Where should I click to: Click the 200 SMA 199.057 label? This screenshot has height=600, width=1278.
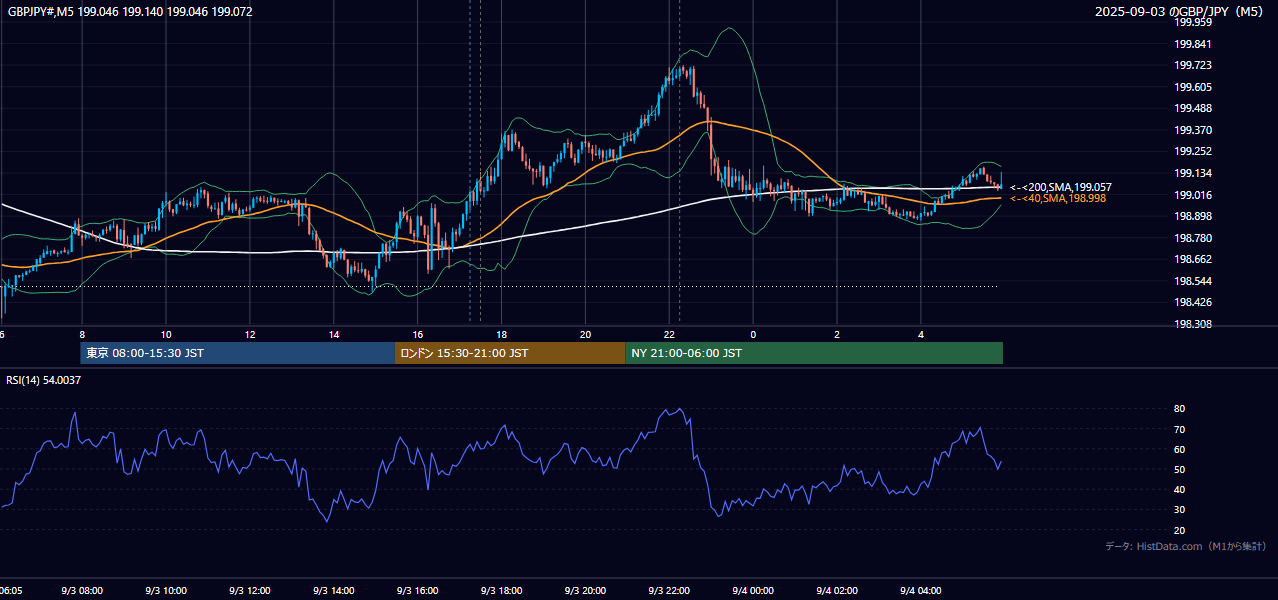(1061, 187)
